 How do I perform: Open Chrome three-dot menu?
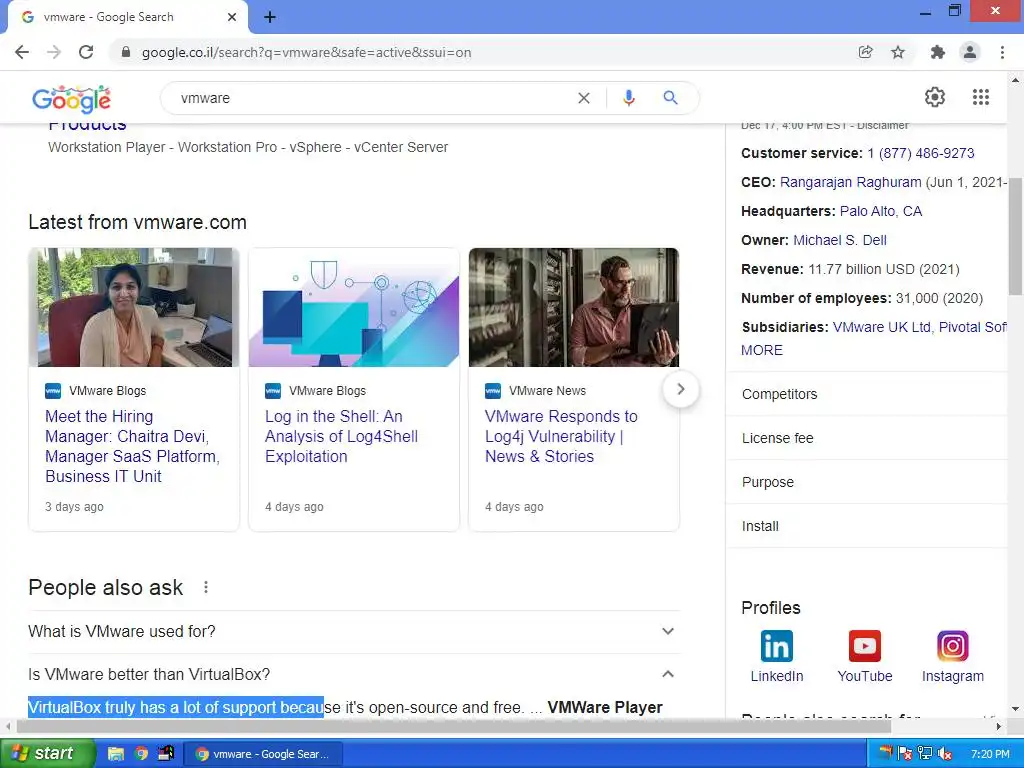(x=1002, y=52)
